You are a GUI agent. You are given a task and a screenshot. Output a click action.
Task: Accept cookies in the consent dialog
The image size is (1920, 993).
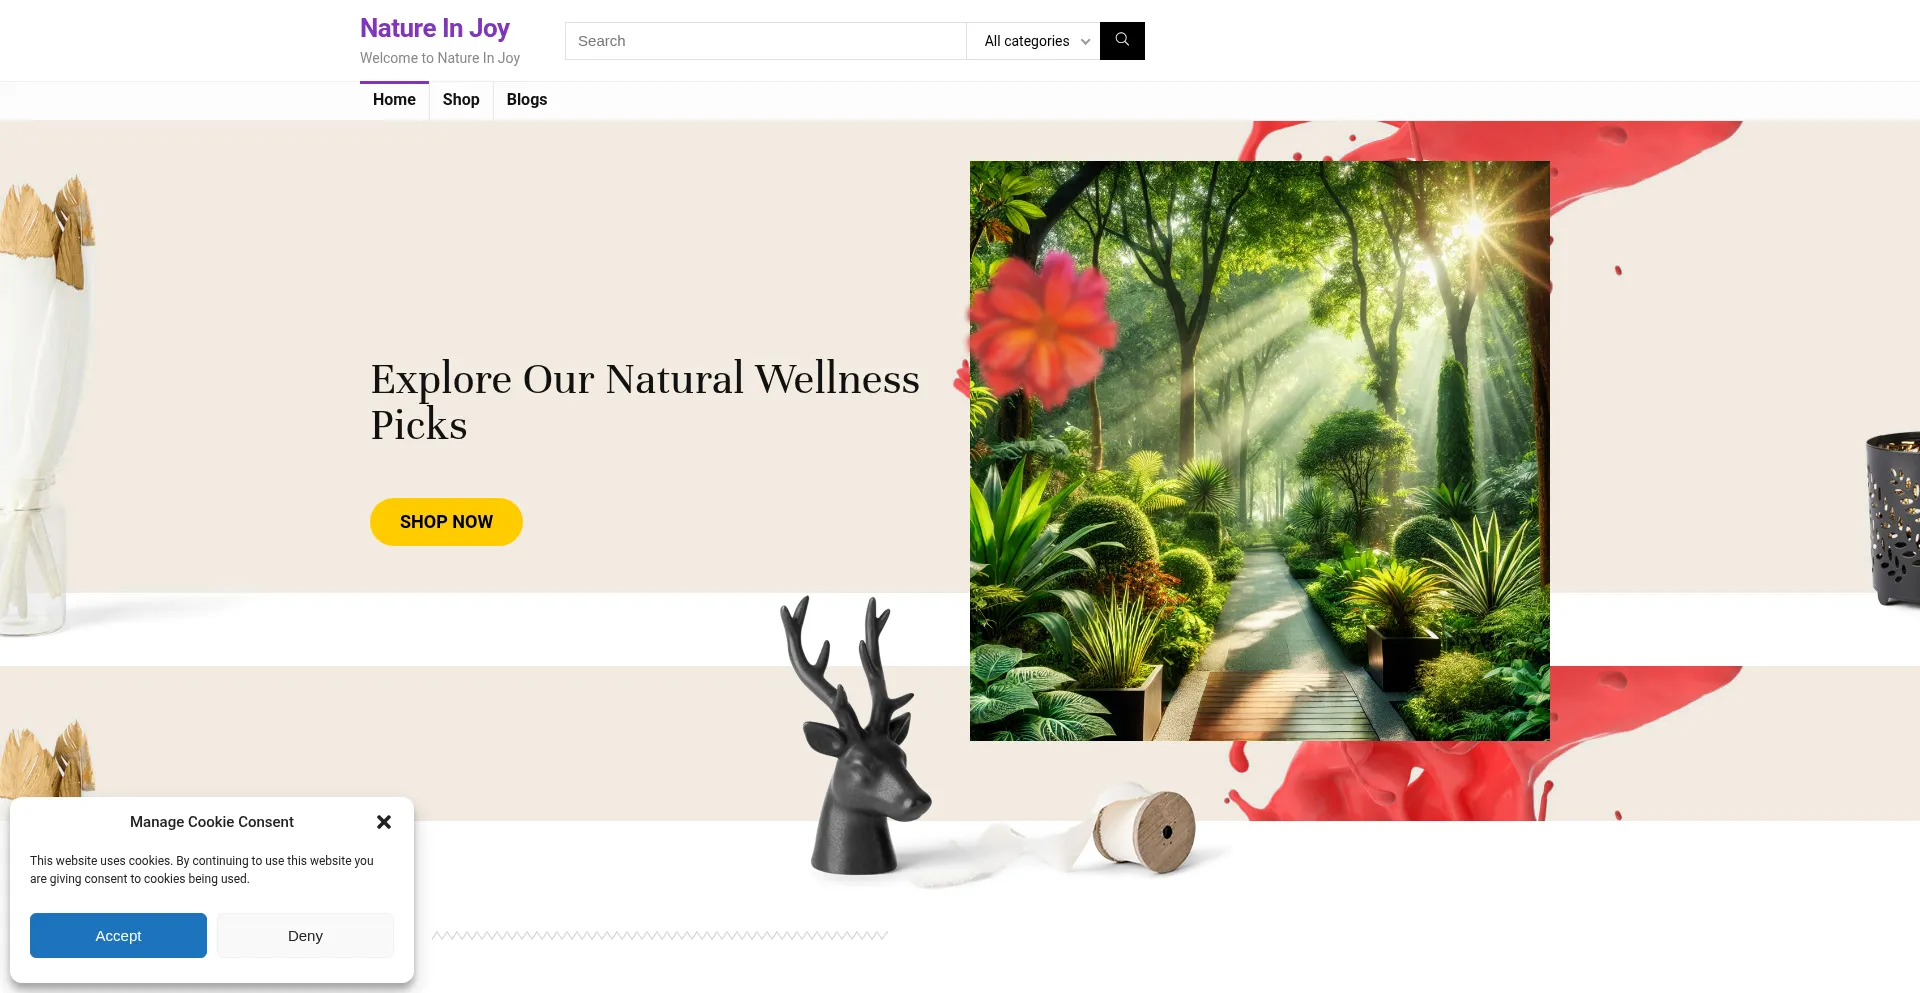tap(118, 936)
